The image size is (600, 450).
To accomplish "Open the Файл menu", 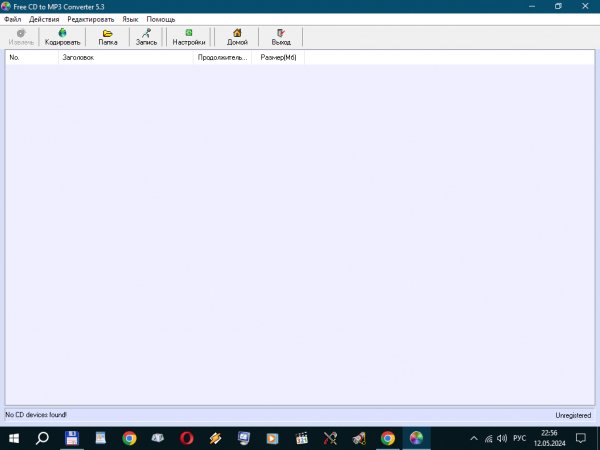I will point(13,19).
